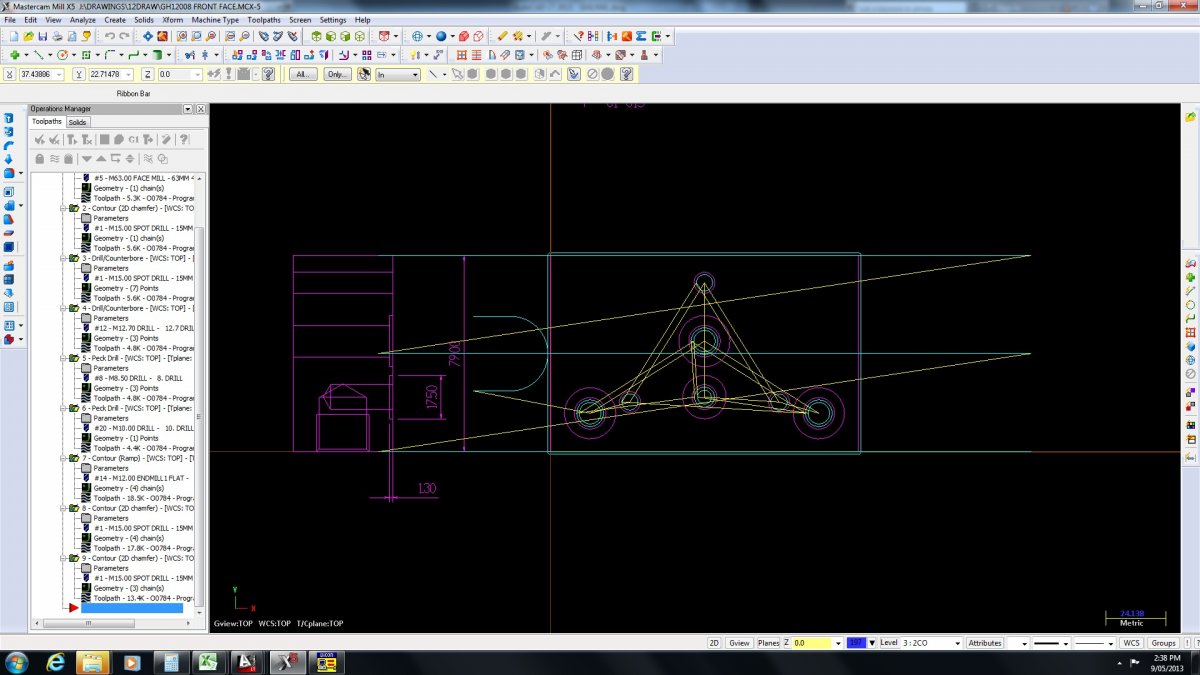The image size is (1200, 675).
Task: Click Windows Start button
Action: [x=18, y=662]
